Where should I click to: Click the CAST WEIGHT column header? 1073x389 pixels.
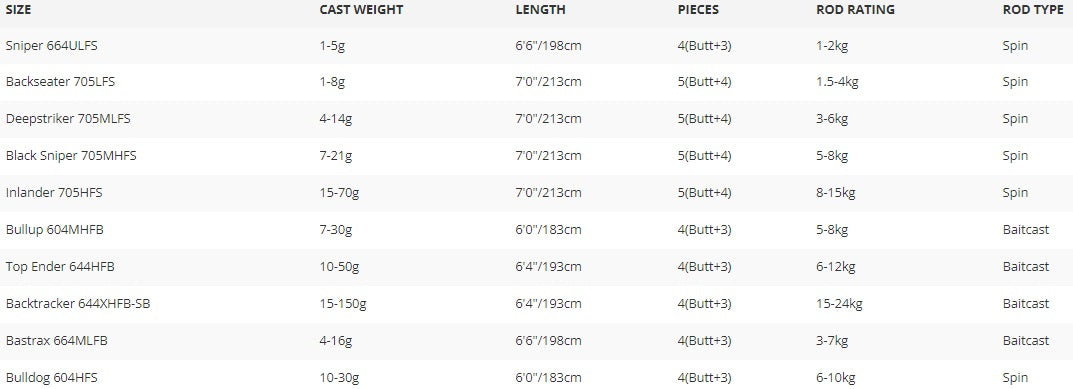[x=361, y=10]
